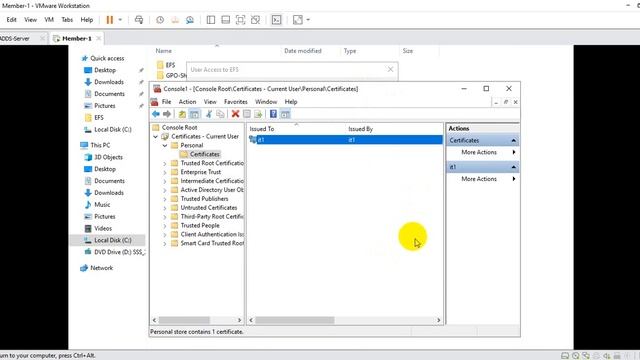Open the Tabs menu in VMware
The image size is (640, 360).
point(67,20)
